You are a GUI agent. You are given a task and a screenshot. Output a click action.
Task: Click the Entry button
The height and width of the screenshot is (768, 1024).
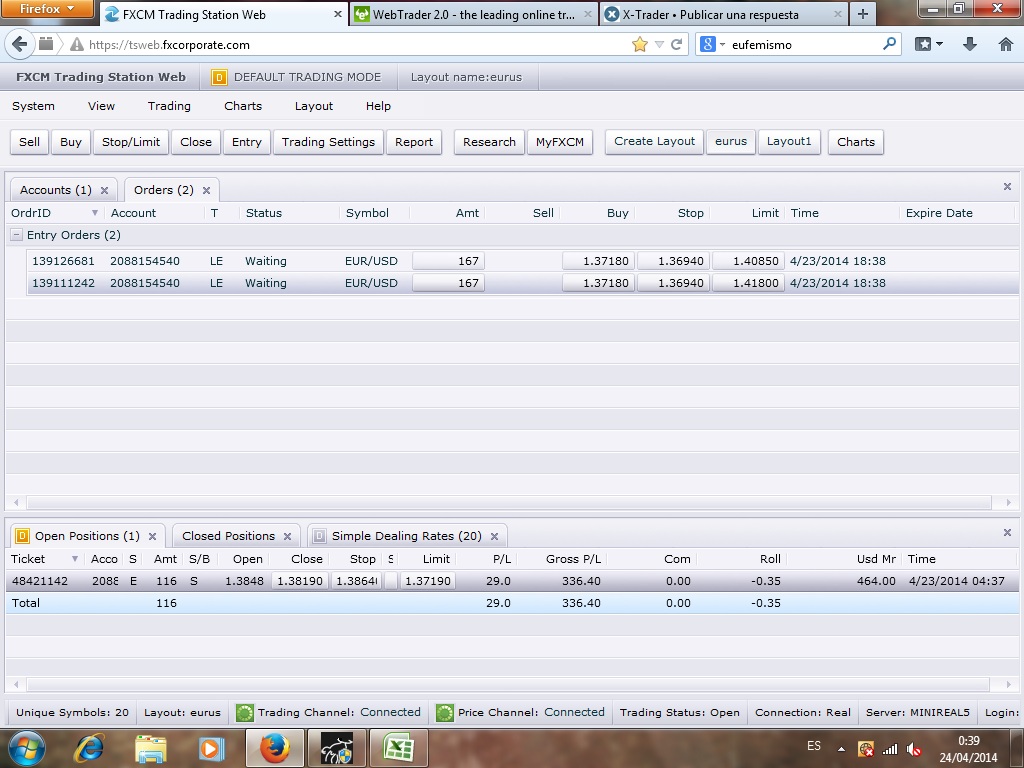pyautogui.click(x=247, y=142)
